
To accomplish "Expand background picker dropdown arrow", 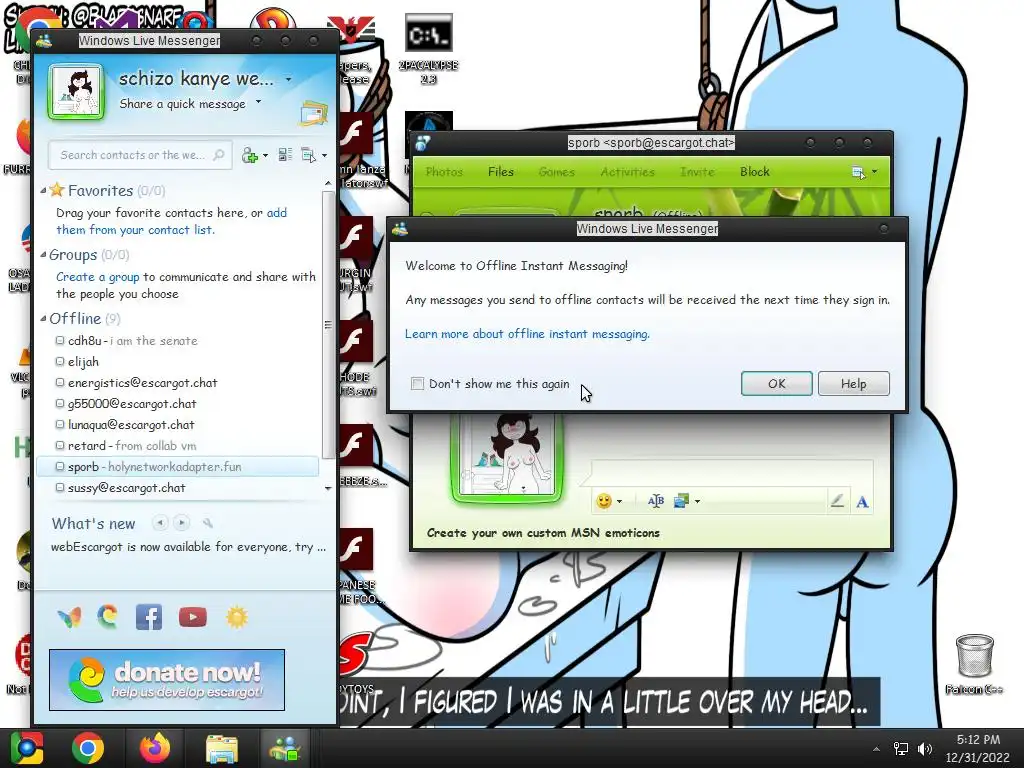I will point(697,502).
